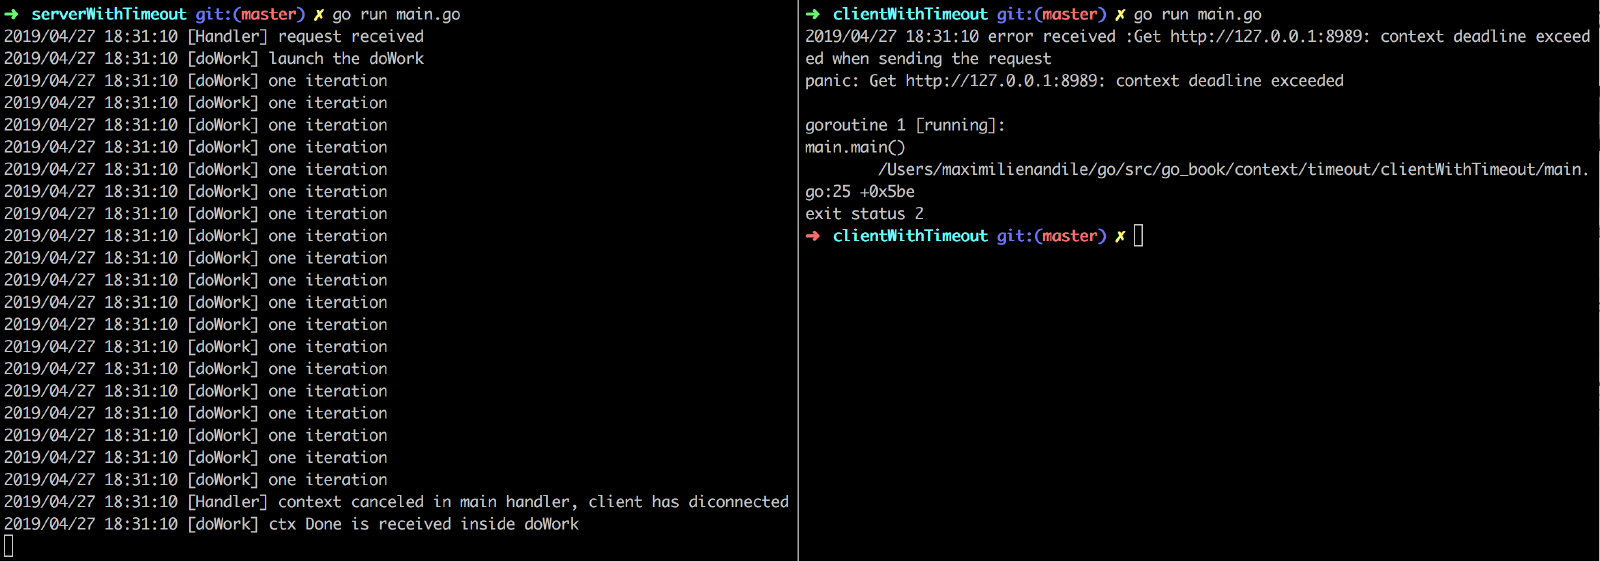The width and height of the screenshot is (1600, 561).
Task: Click the green arrow before clientWithTimeout in first line
Action: click(813, 14)
